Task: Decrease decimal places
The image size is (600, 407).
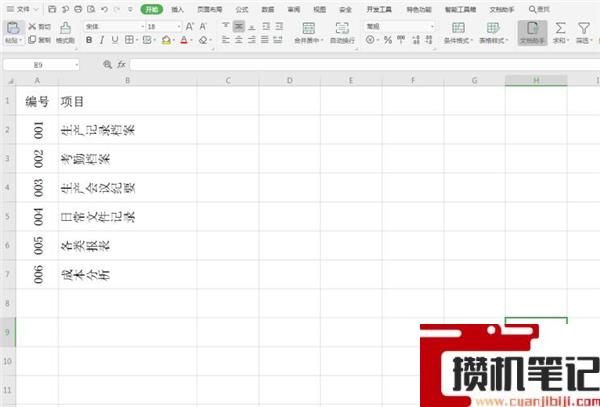Action: 429,39
